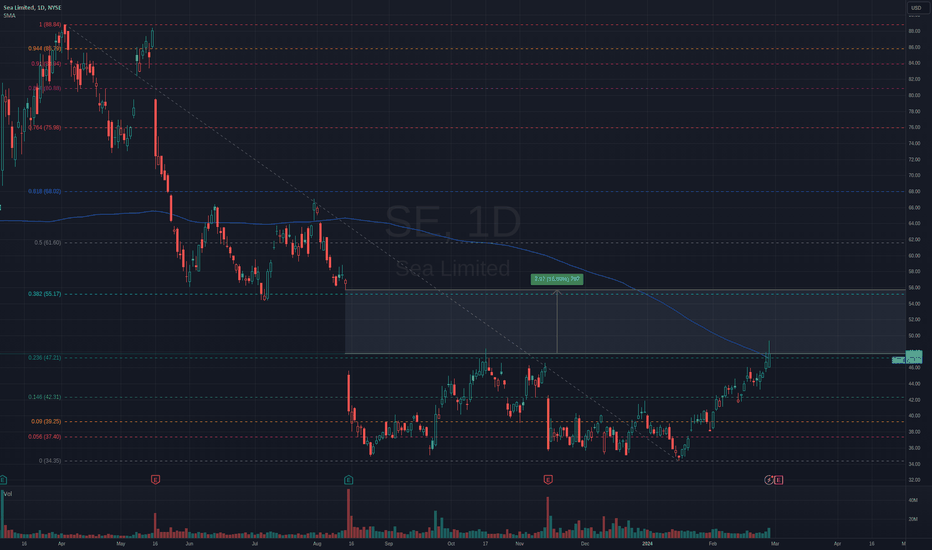Click the 40M volume axis label
The image size is (932, 550).
click(x=912, y=501)
